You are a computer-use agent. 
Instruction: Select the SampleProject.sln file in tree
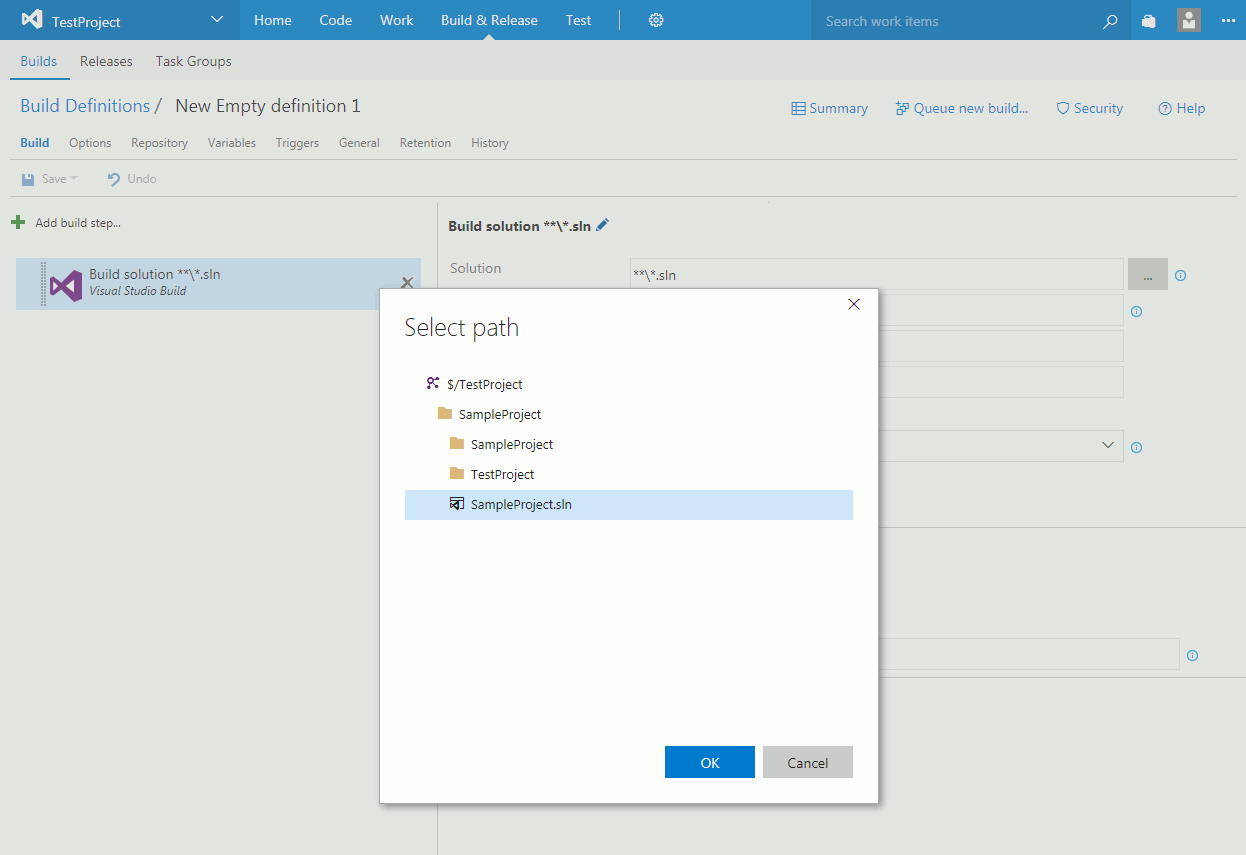tap(521, 505)
